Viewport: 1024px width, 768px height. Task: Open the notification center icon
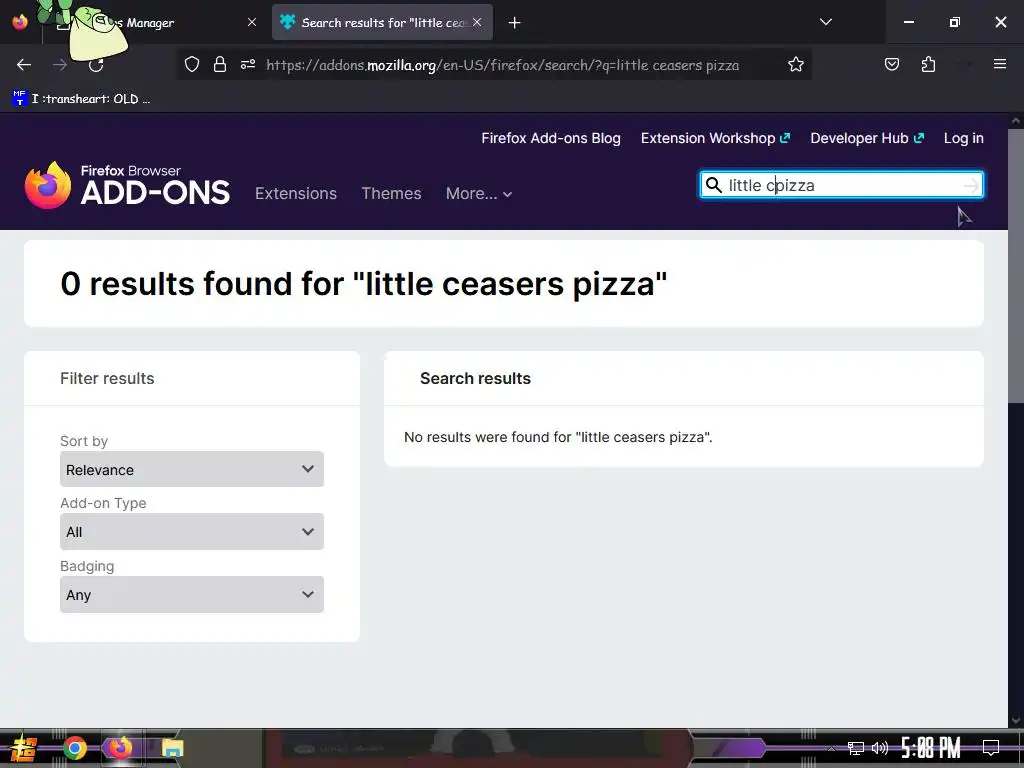[x=991, y=748]
